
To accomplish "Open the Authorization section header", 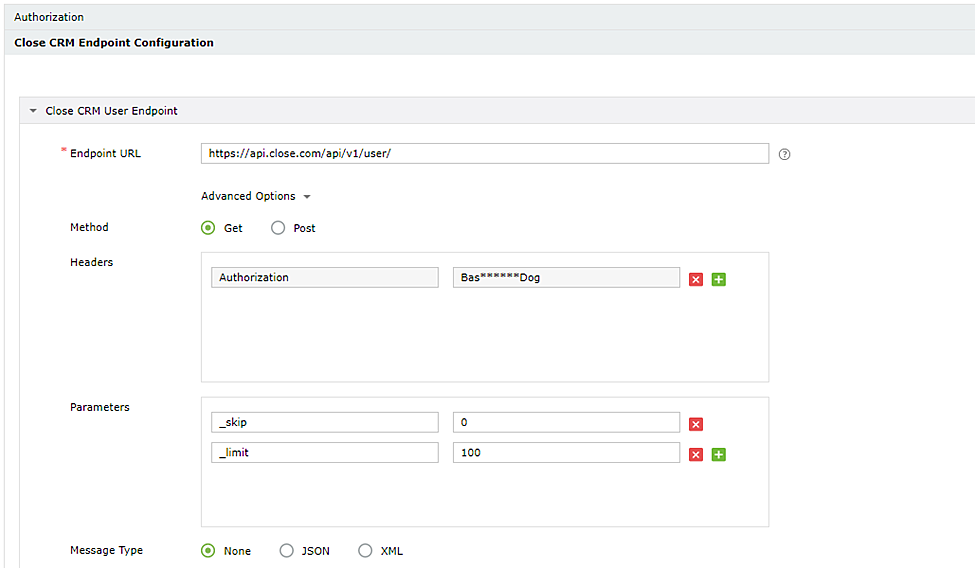I will pos(49,17).
